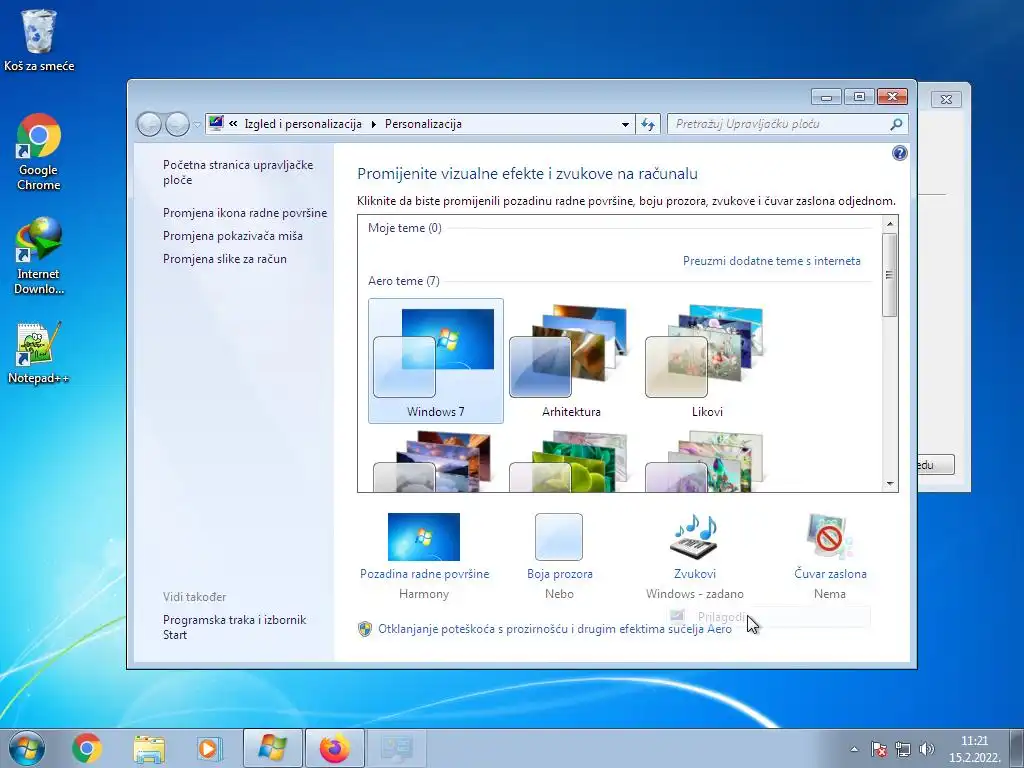Screen dimensions: 1024x768
Task: Open Internet Download Manager desktop shortcut
Action: click(39, 256)
